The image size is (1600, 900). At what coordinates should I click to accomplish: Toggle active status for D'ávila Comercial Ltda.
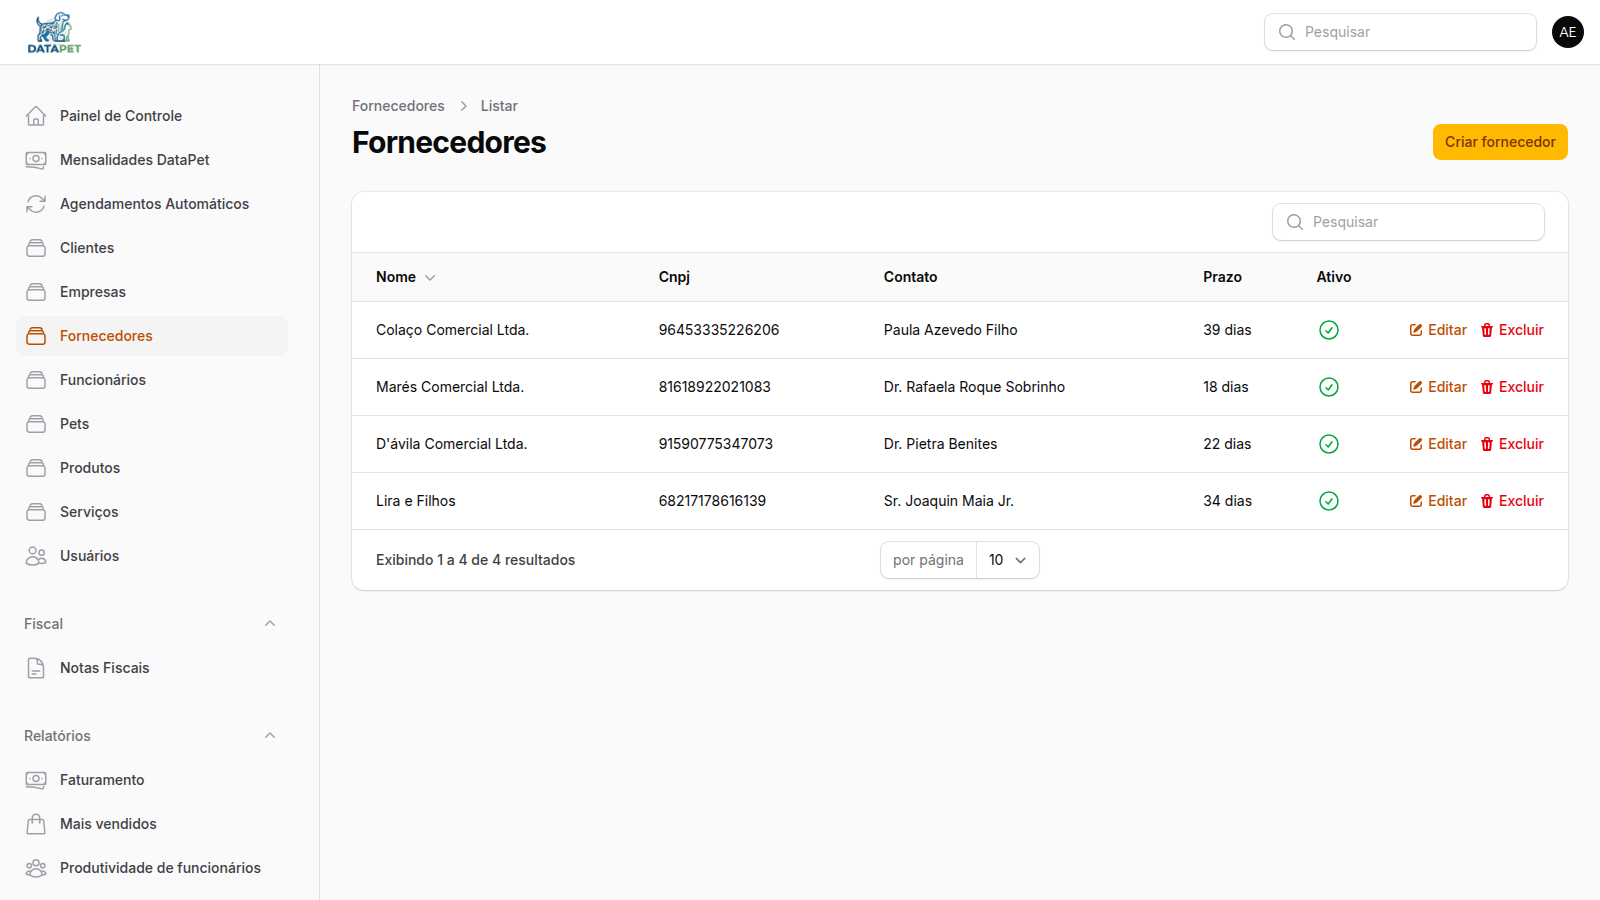point(1329,444)
